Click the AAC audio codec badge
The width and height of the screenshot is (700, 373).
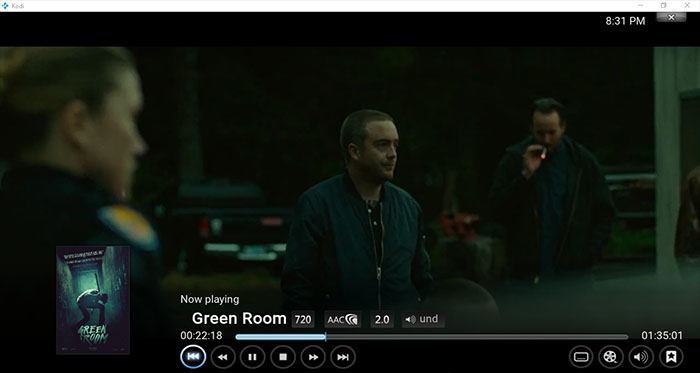click(343, 319)
